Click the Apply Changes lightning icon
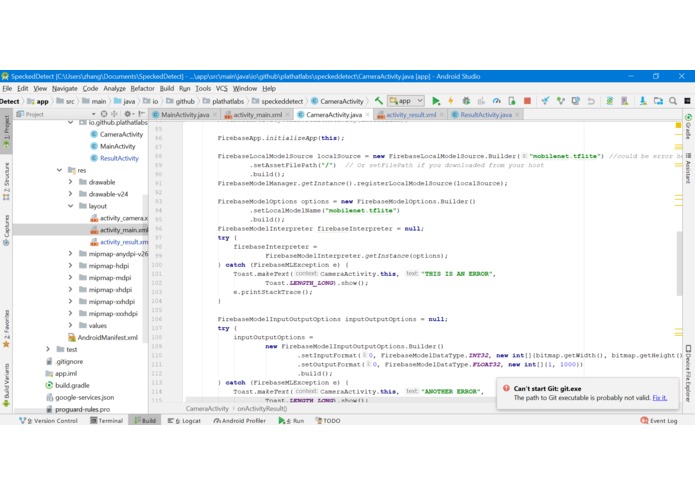The width and height of the screenshot is (695, 494). [451, 101]
